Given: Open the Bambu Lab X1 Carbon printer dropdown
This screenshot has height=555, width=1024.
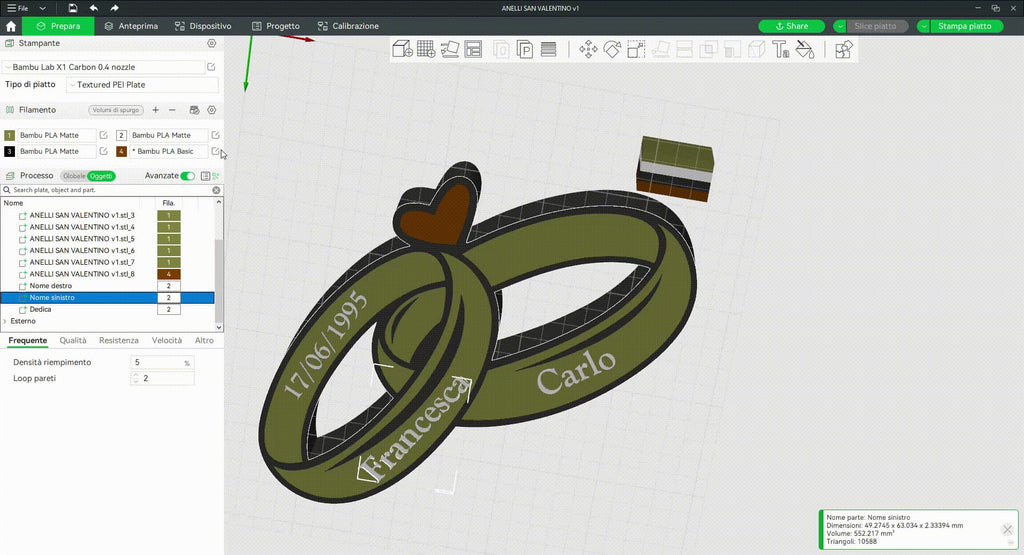Looking at the screenshot, I should tap(104, 67).
